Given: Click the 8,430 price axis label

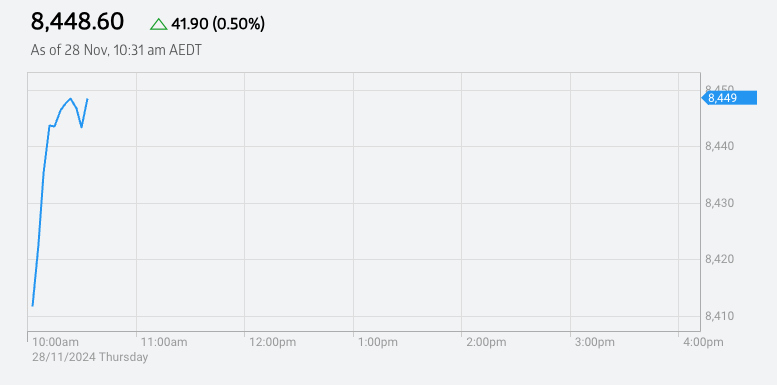Looking at the screenshot, I should (719, 203).
